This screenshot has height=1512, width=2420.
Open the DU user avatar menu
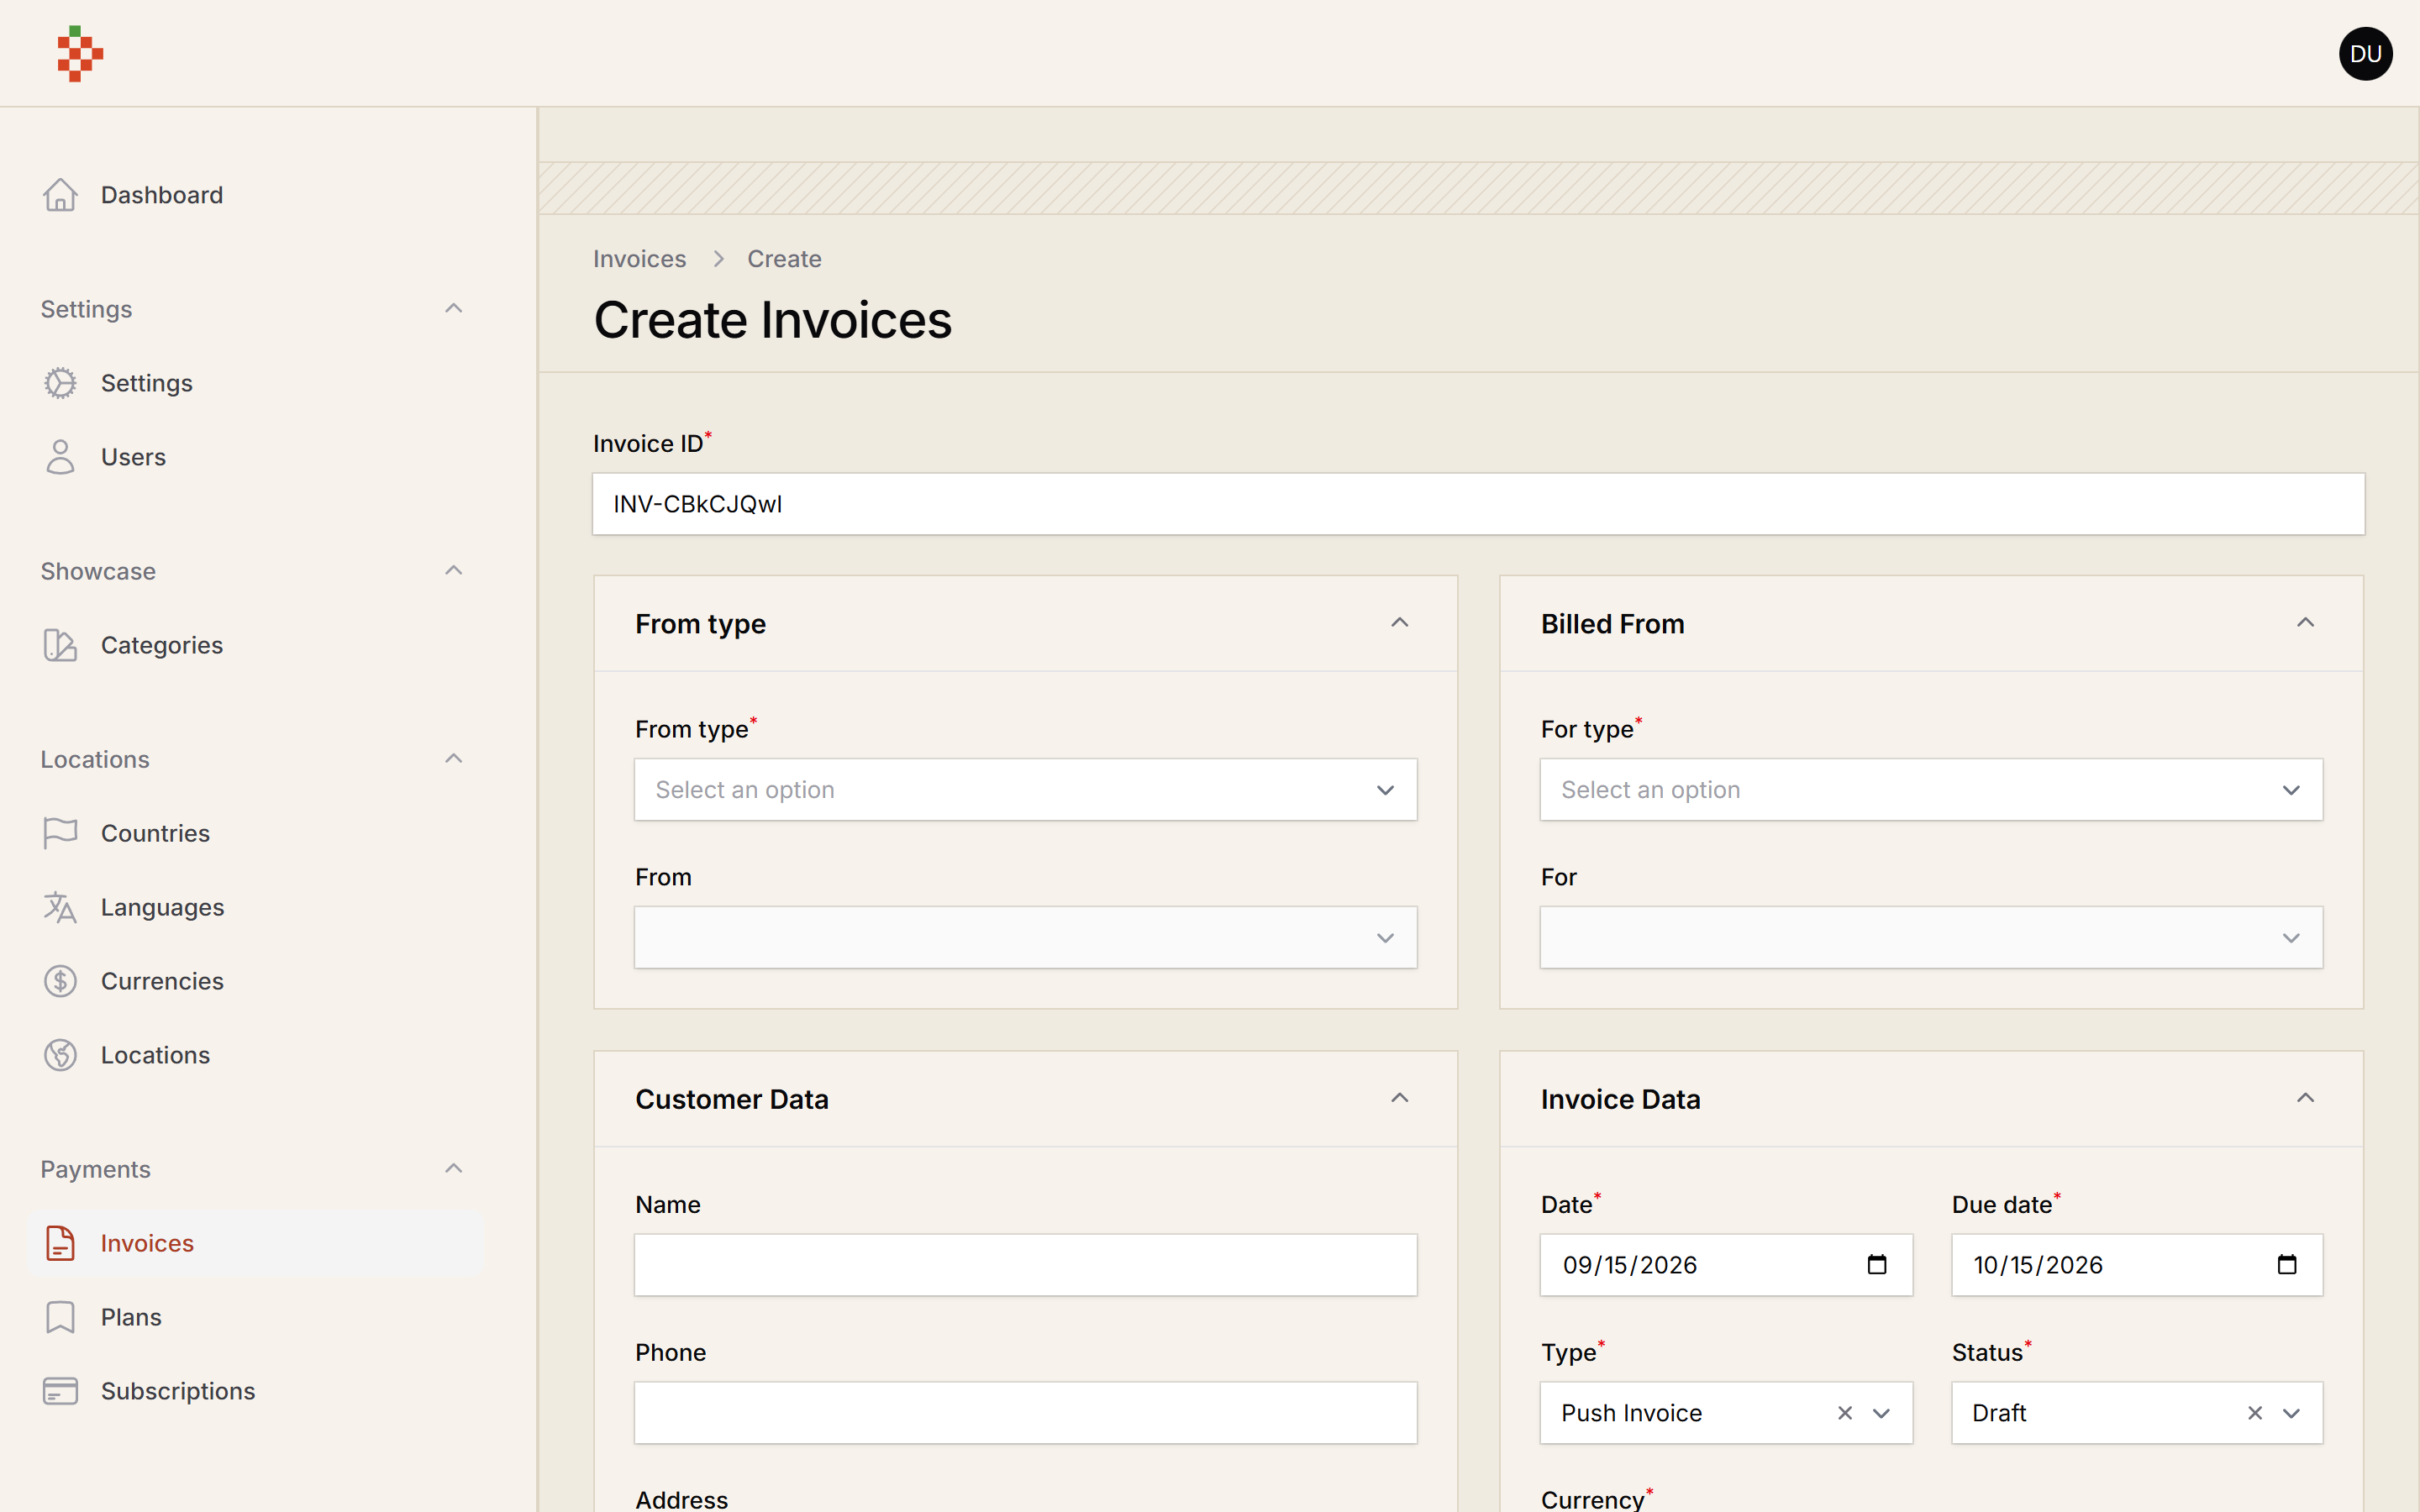[2365, 54]
